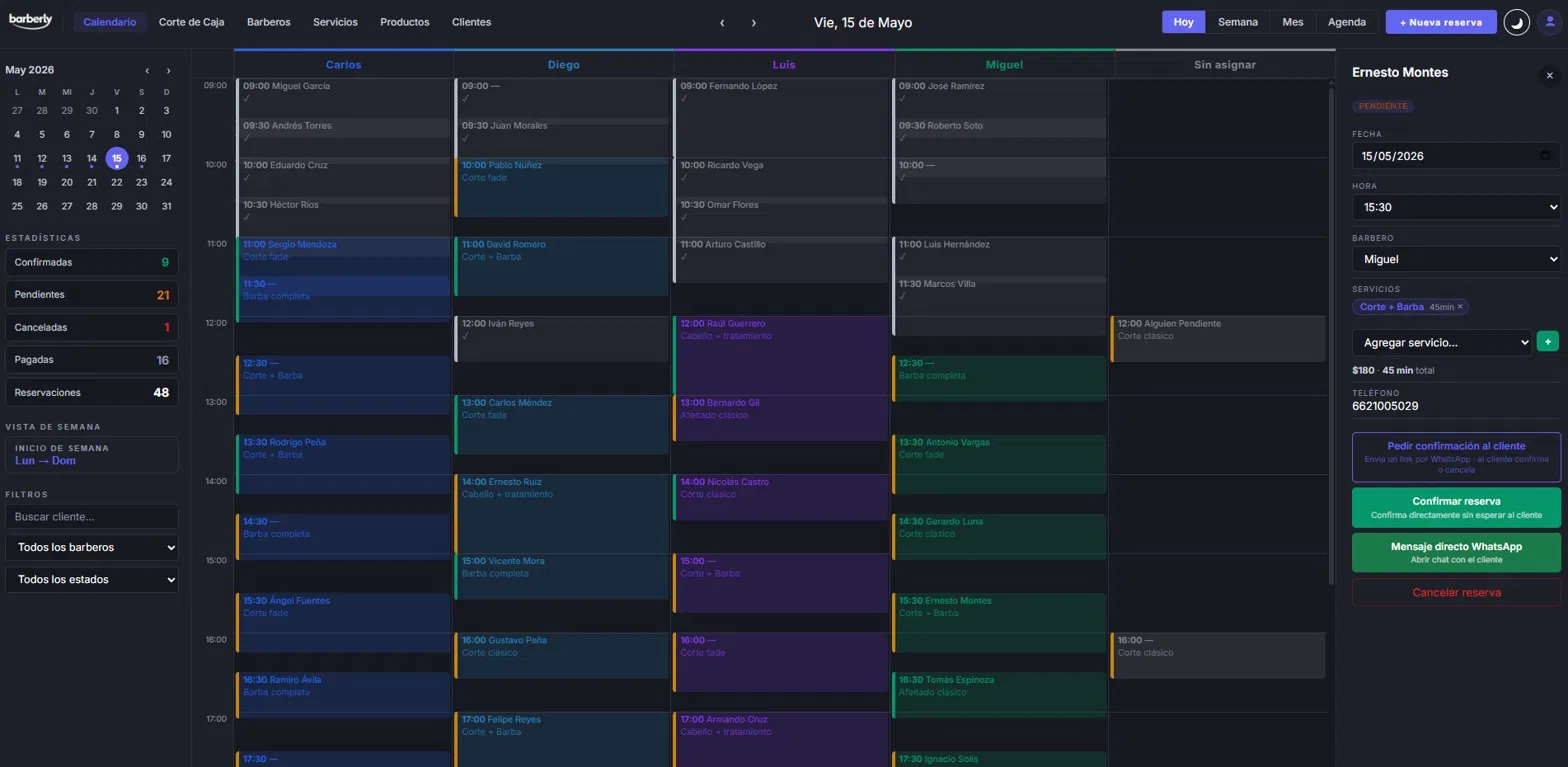Select the Carlos column header
1568x767 pixels.
[x=344, y=64]
